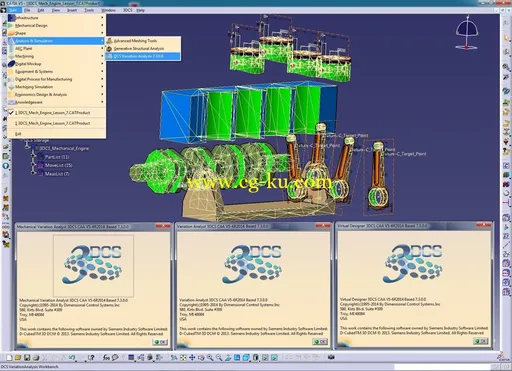This screenshot has height=371, width=512.
Task: Expand the Machining submenu
Action: [x=56, y=56]
